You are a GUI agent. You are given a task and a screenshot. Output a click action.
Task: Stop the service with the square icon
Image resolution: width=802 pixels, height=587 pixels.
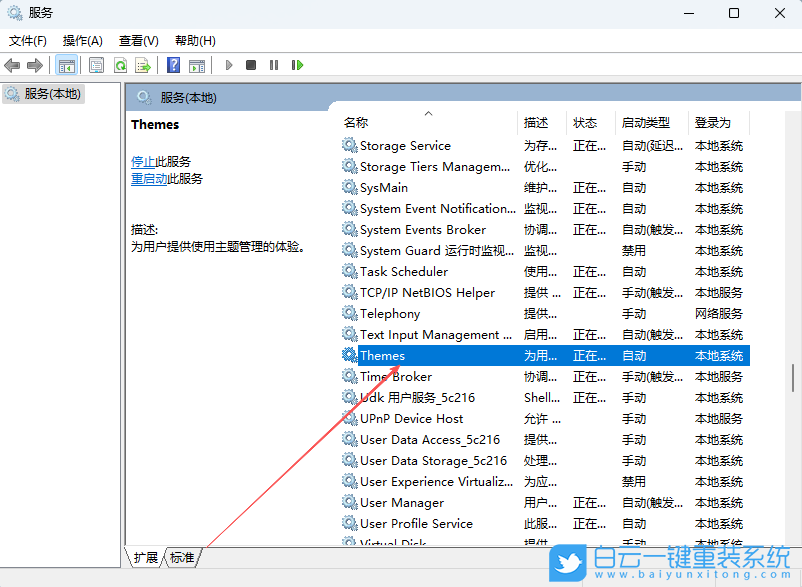[x=253, y=65]
